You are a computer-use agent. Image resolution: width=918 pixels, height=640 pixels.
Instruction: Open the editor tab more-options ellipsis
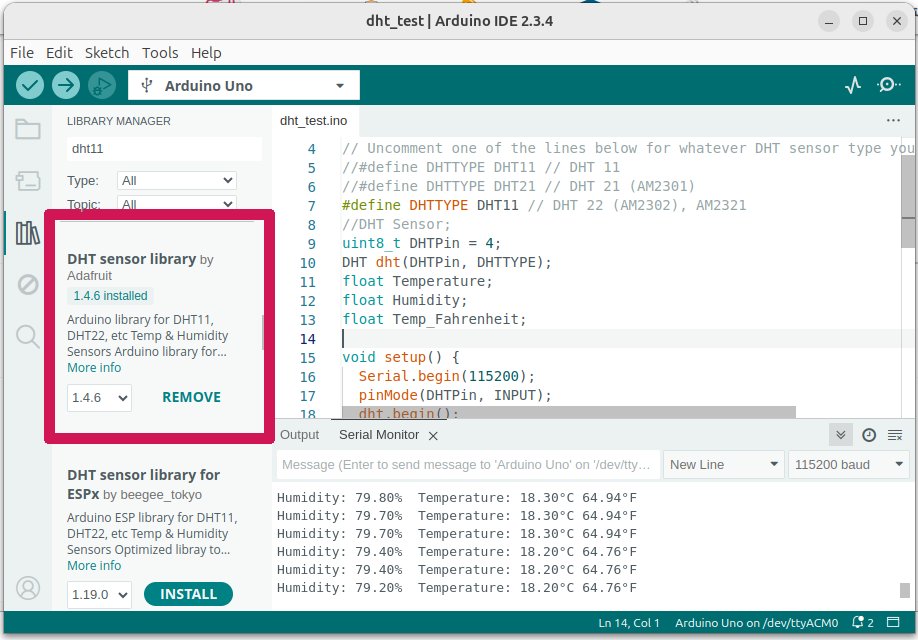click(x=893, y=121)
